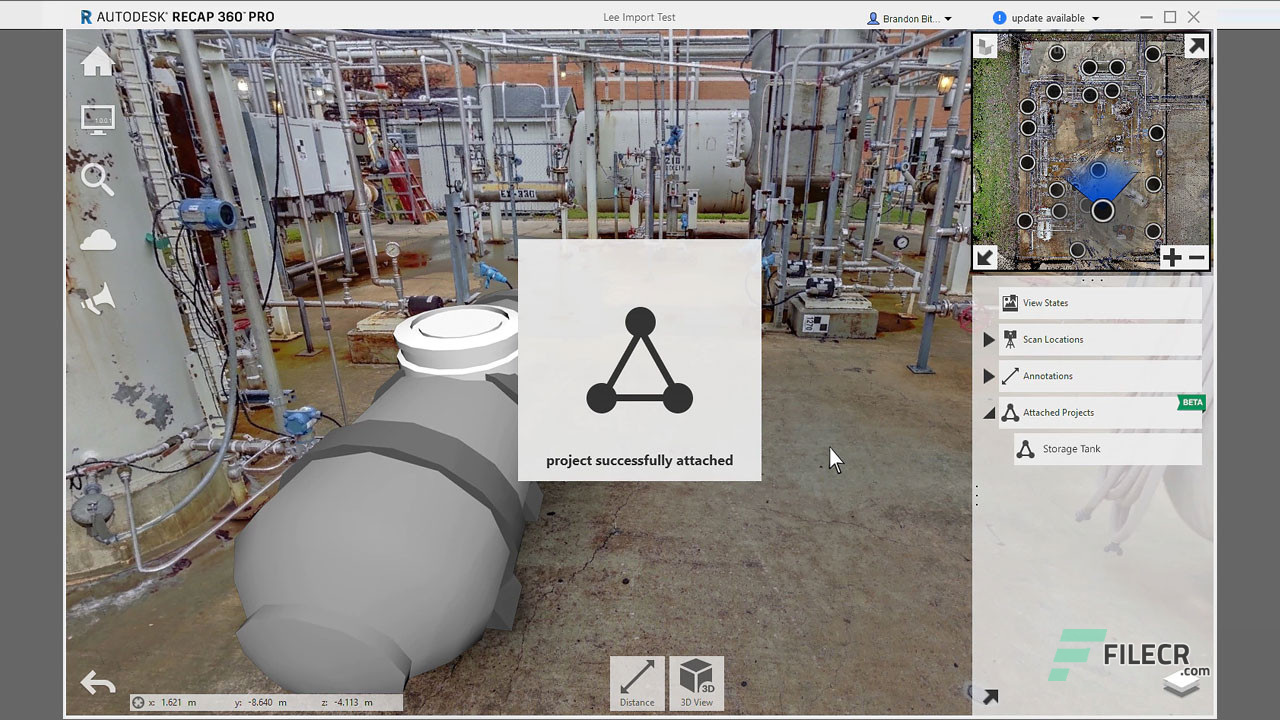The height and width of the screenshot is (720, 1280).
Task: Open Annotations in project navigator
Action: click(x=1099, y=376)
